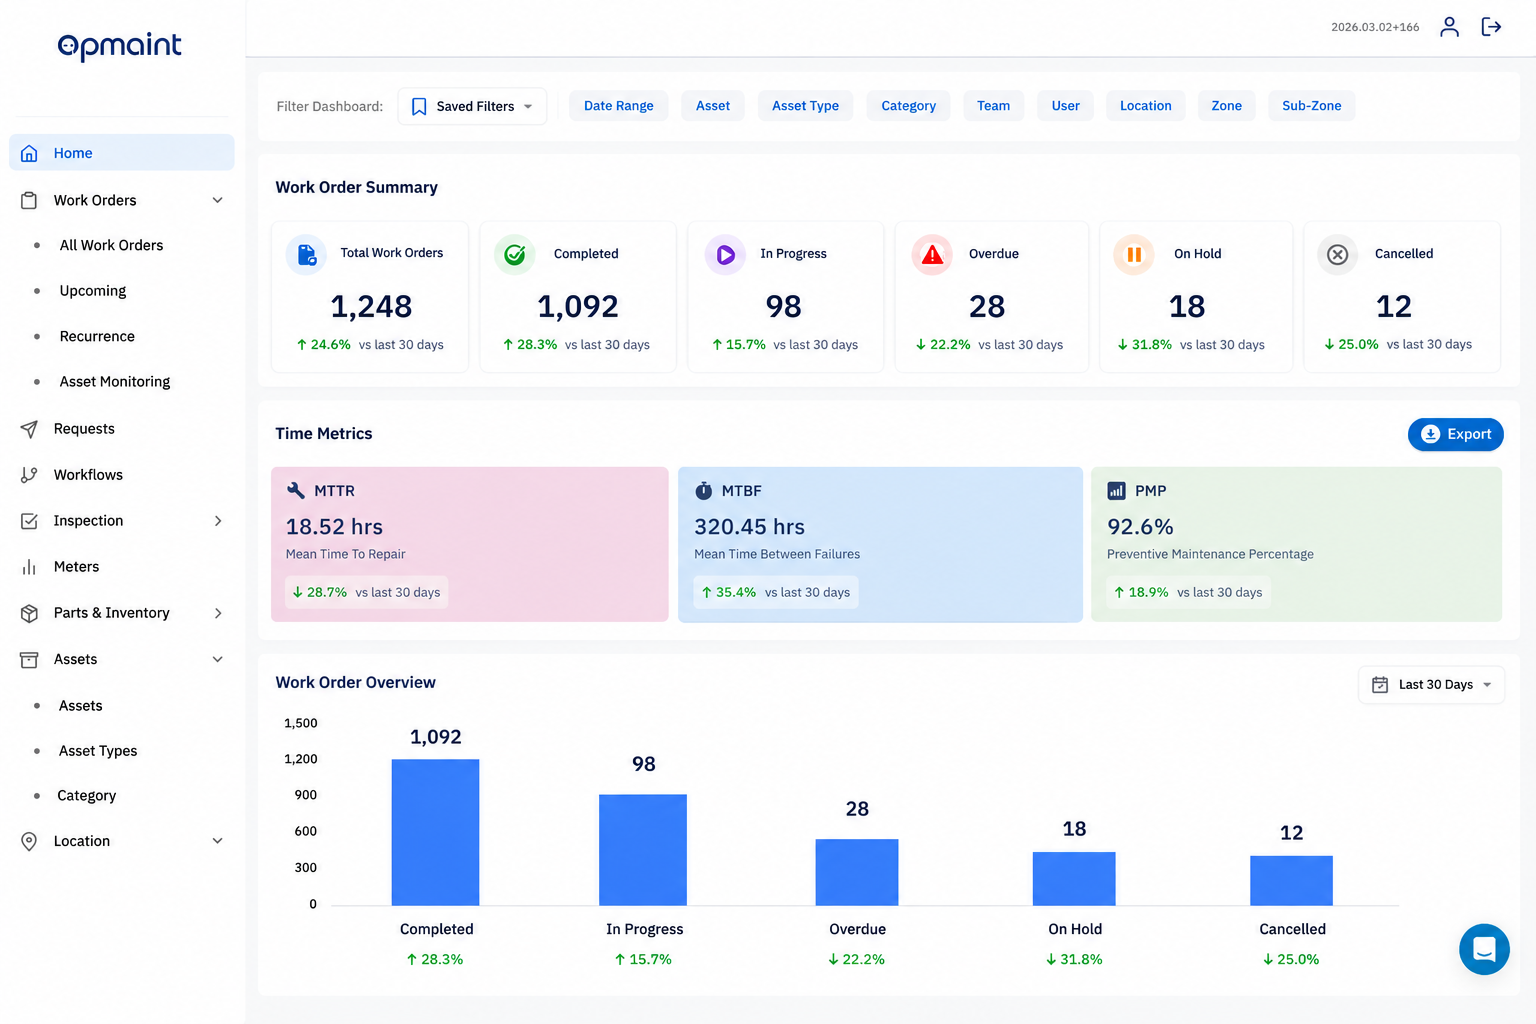Collapse the Assets section chevron
The height and width of the screenshot is (1024, 1536).
pyautogui.click(x=217, y=659)
